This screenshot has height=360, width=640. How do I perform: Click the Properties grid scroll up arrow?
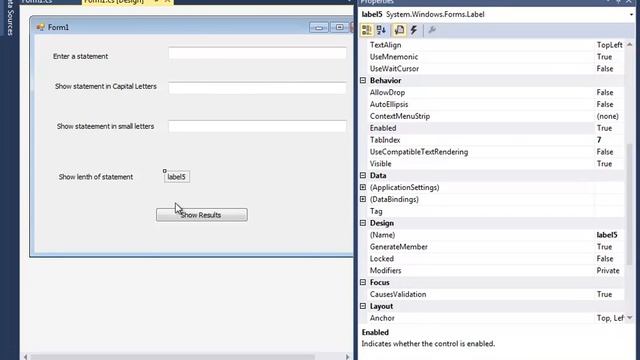629,44
